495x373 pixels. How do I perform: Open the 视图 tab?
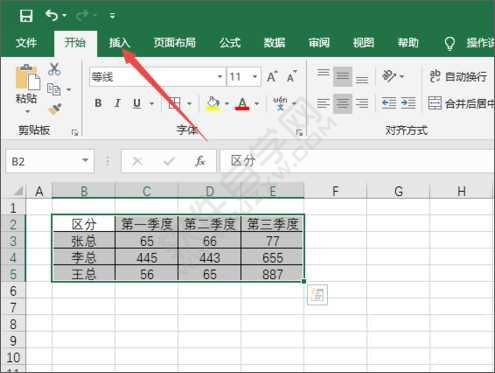pos(364,43)
